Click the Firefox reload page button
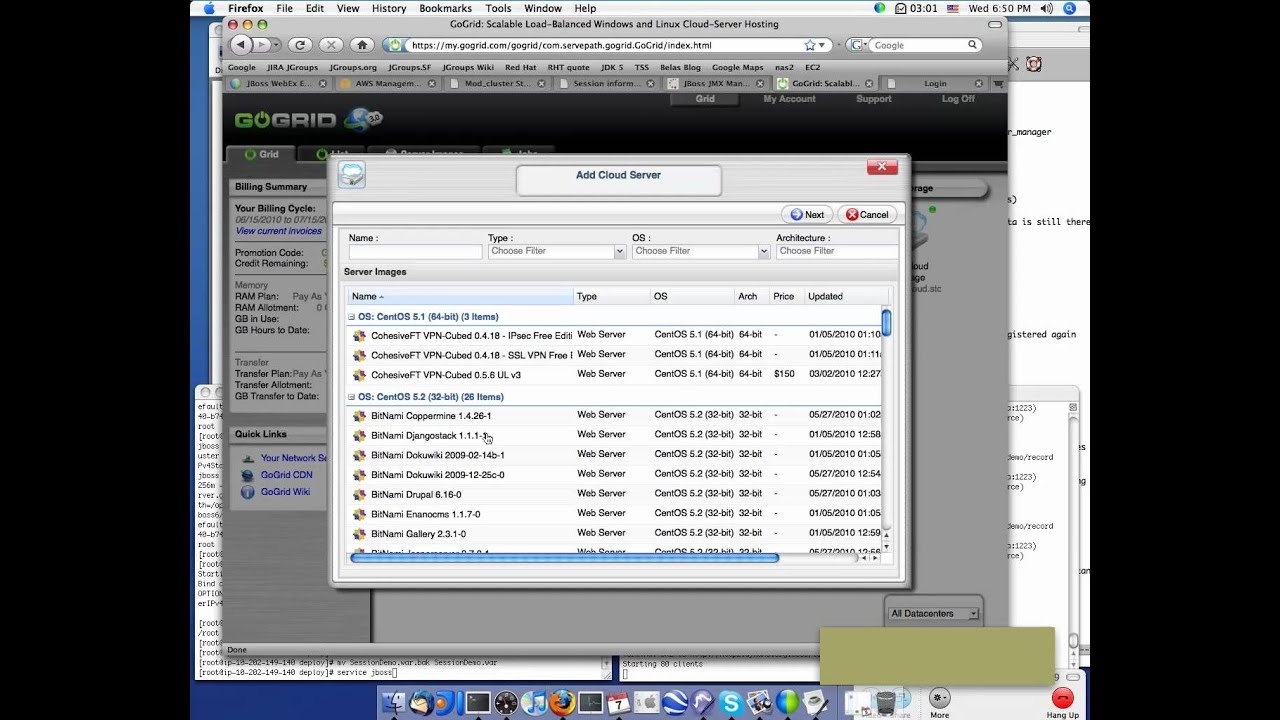This screenshot has height=720, width=1280. pyautogui.click(x=299, y=45)
